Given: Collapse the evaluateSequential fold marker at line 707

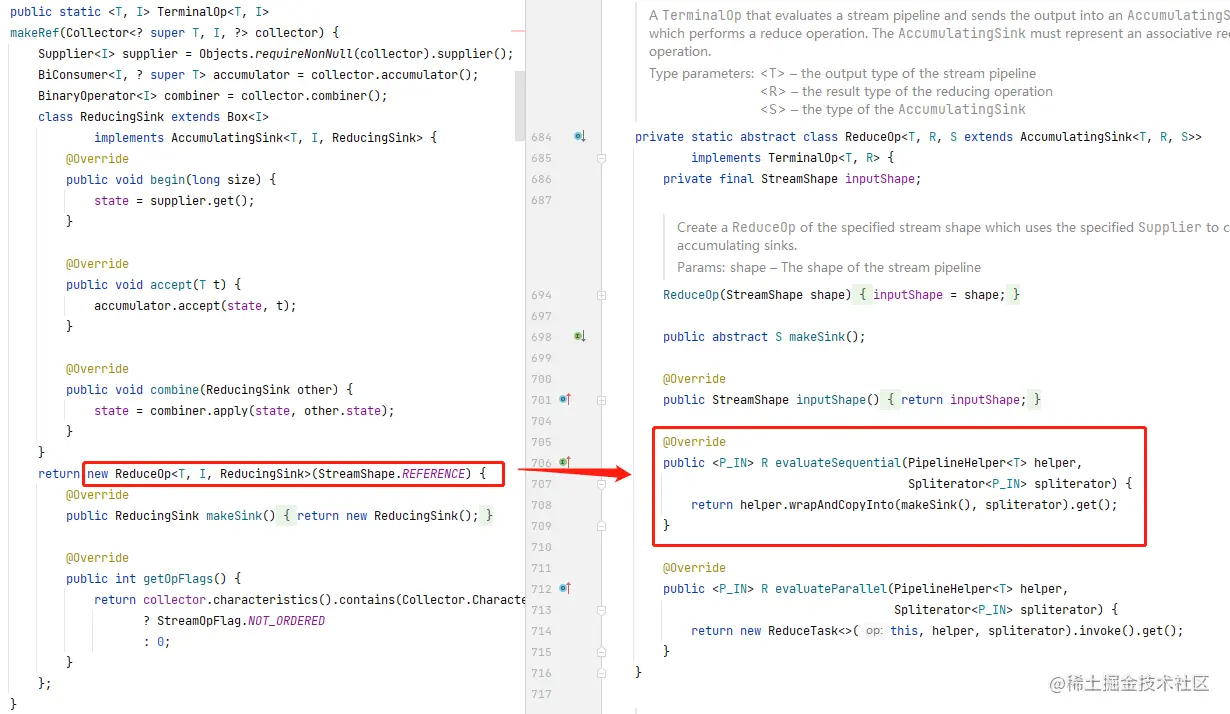Looking at the screenshot, I should click(601, 484).
